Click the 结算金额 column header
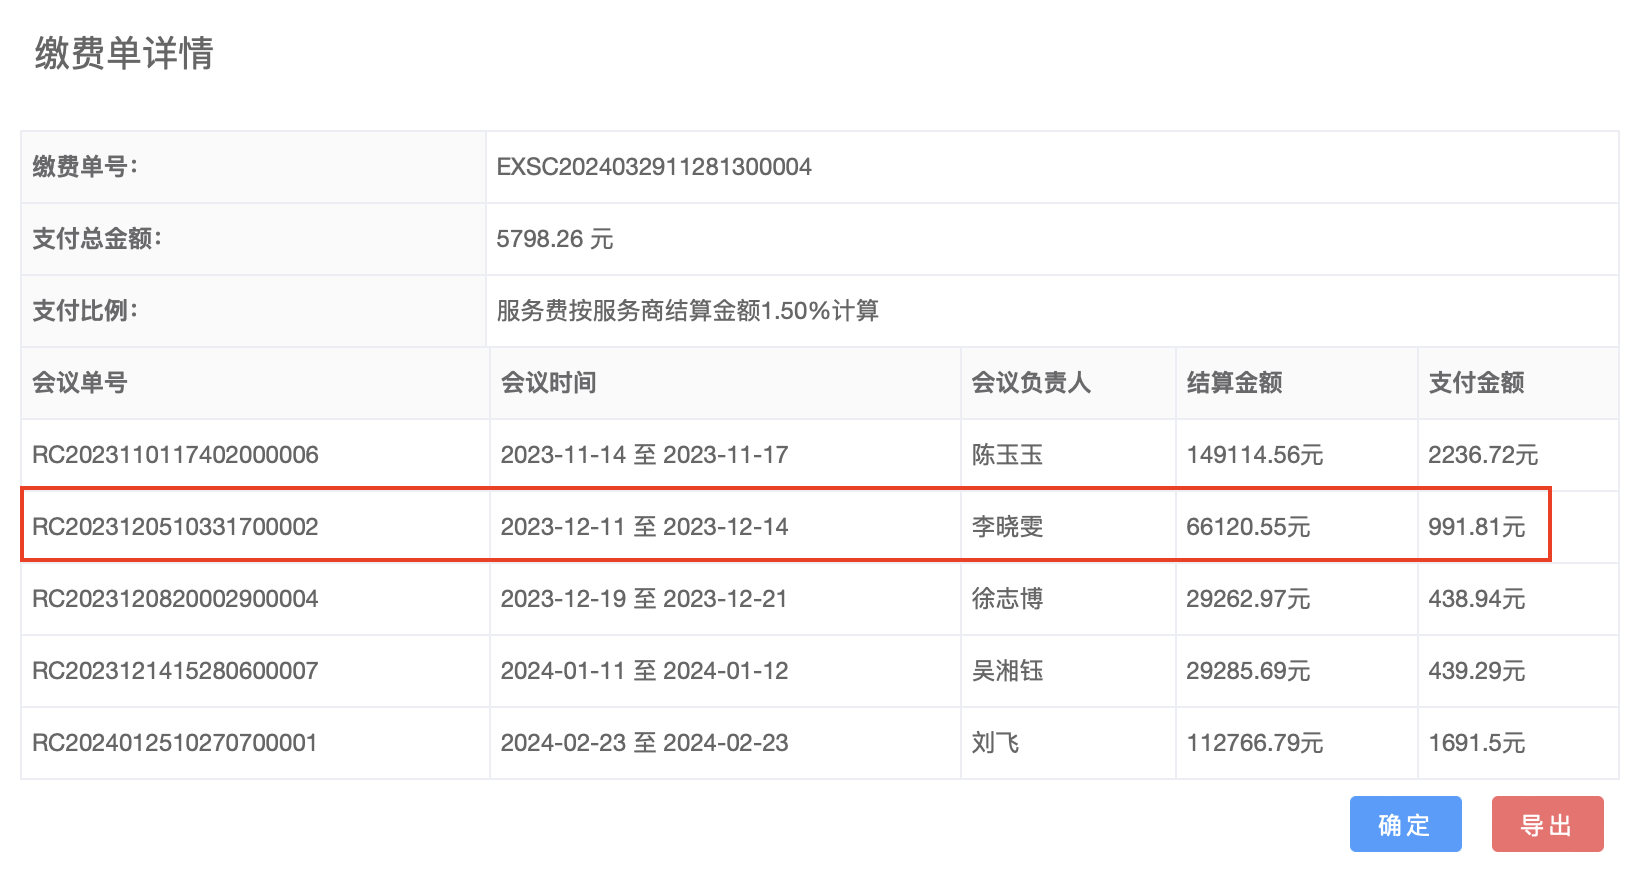This screenshot has width=1642, height=882. tap(1234, 383)
